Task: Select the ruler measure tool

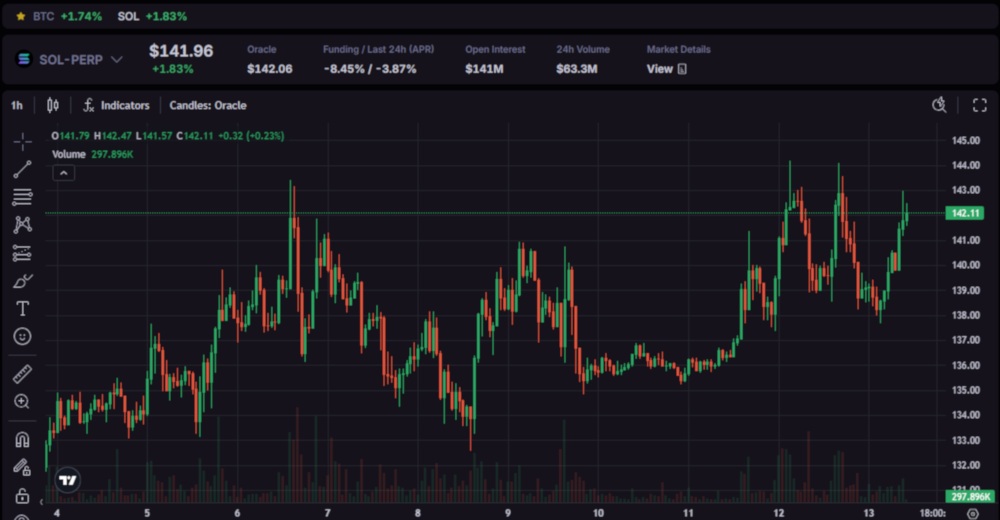Action: (22, 374)
